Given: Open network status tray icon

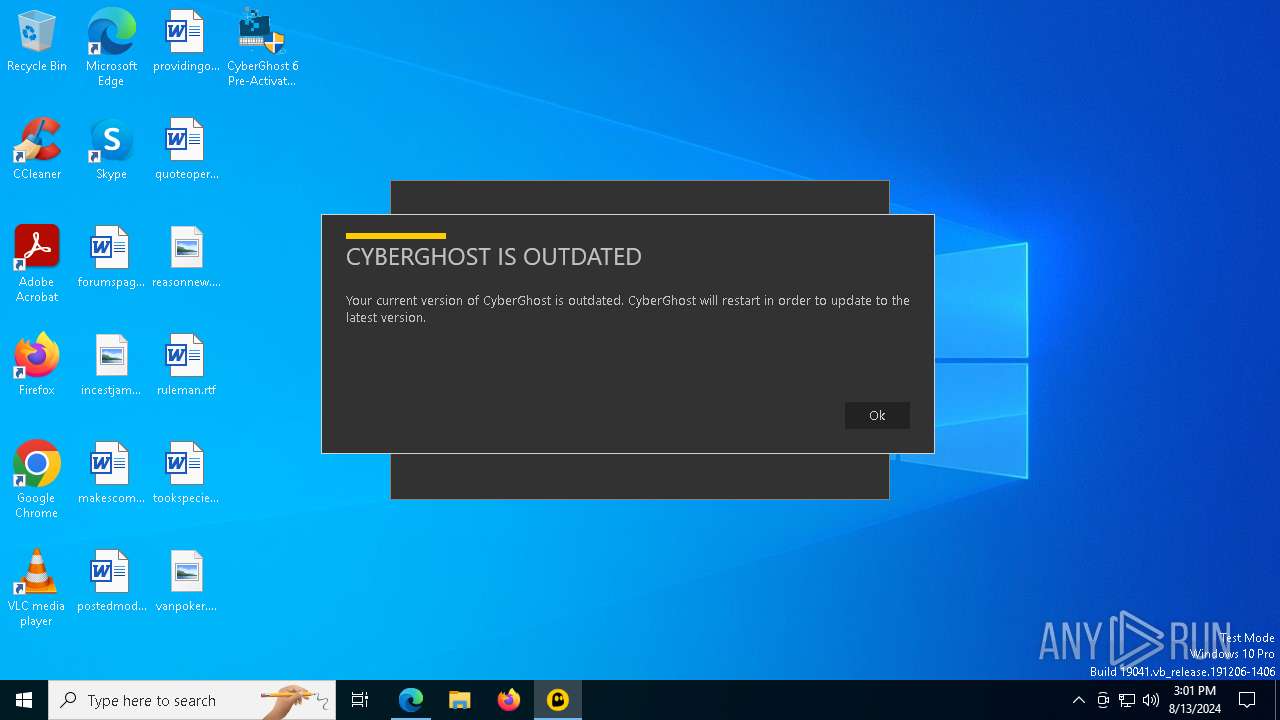Looking at the screenshot, I should click(x=1127, y=700).
